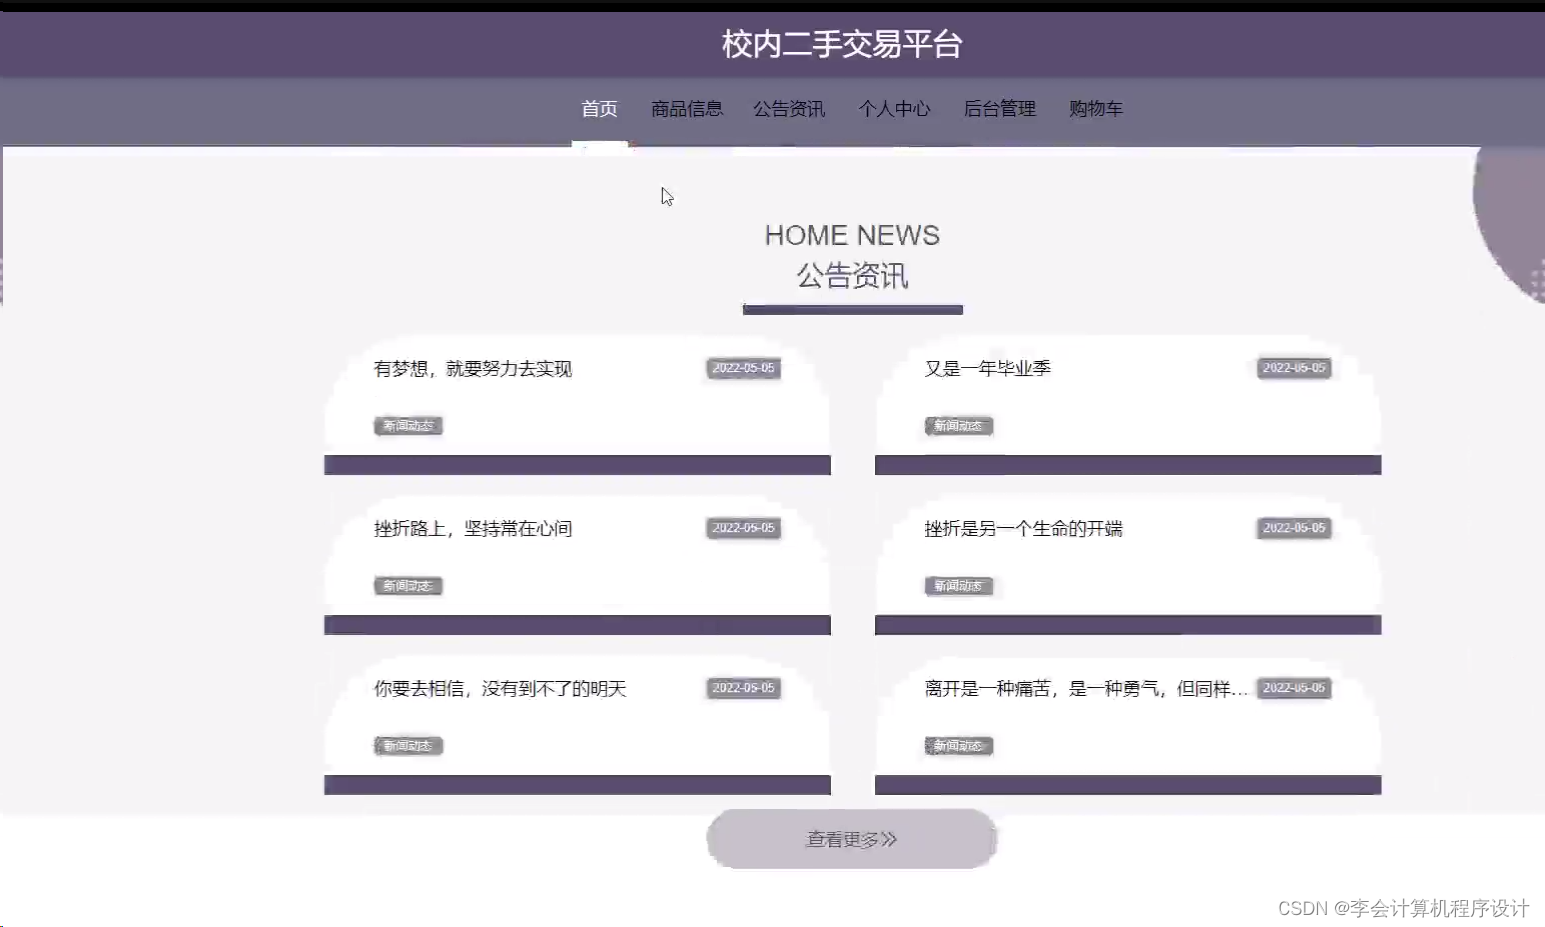Click the 校内二手交易平台 site title
The image size is (1545, 927).
point(840,44)
